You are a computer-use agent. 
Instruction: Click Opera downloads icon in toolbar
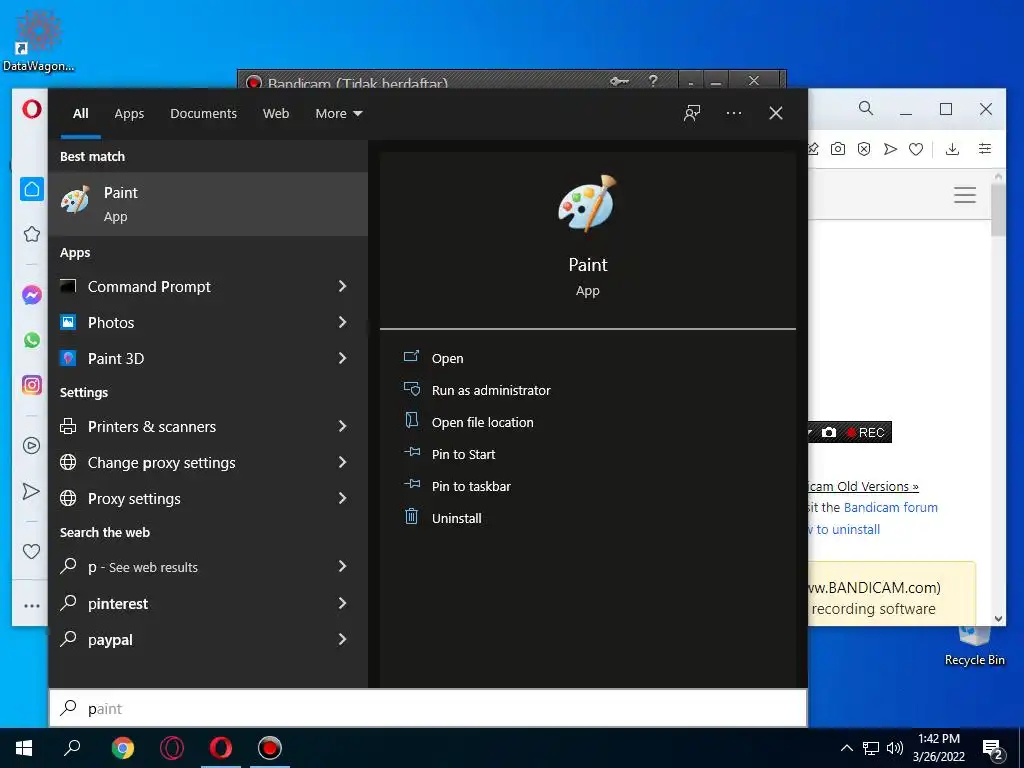pos(952,149)
